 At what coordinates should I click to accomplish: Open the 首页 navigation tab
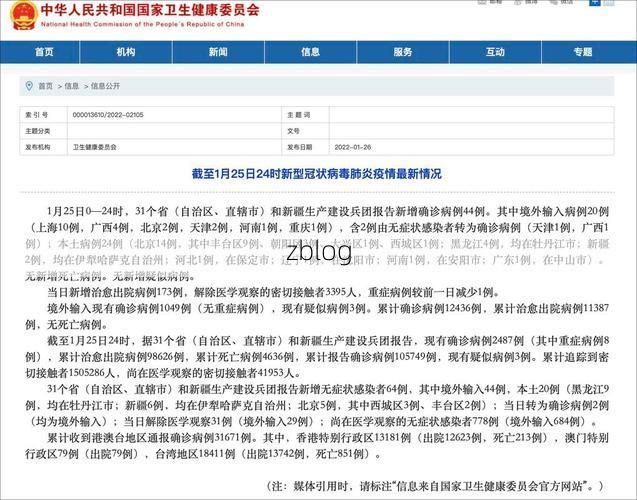(x=45, y=52)
